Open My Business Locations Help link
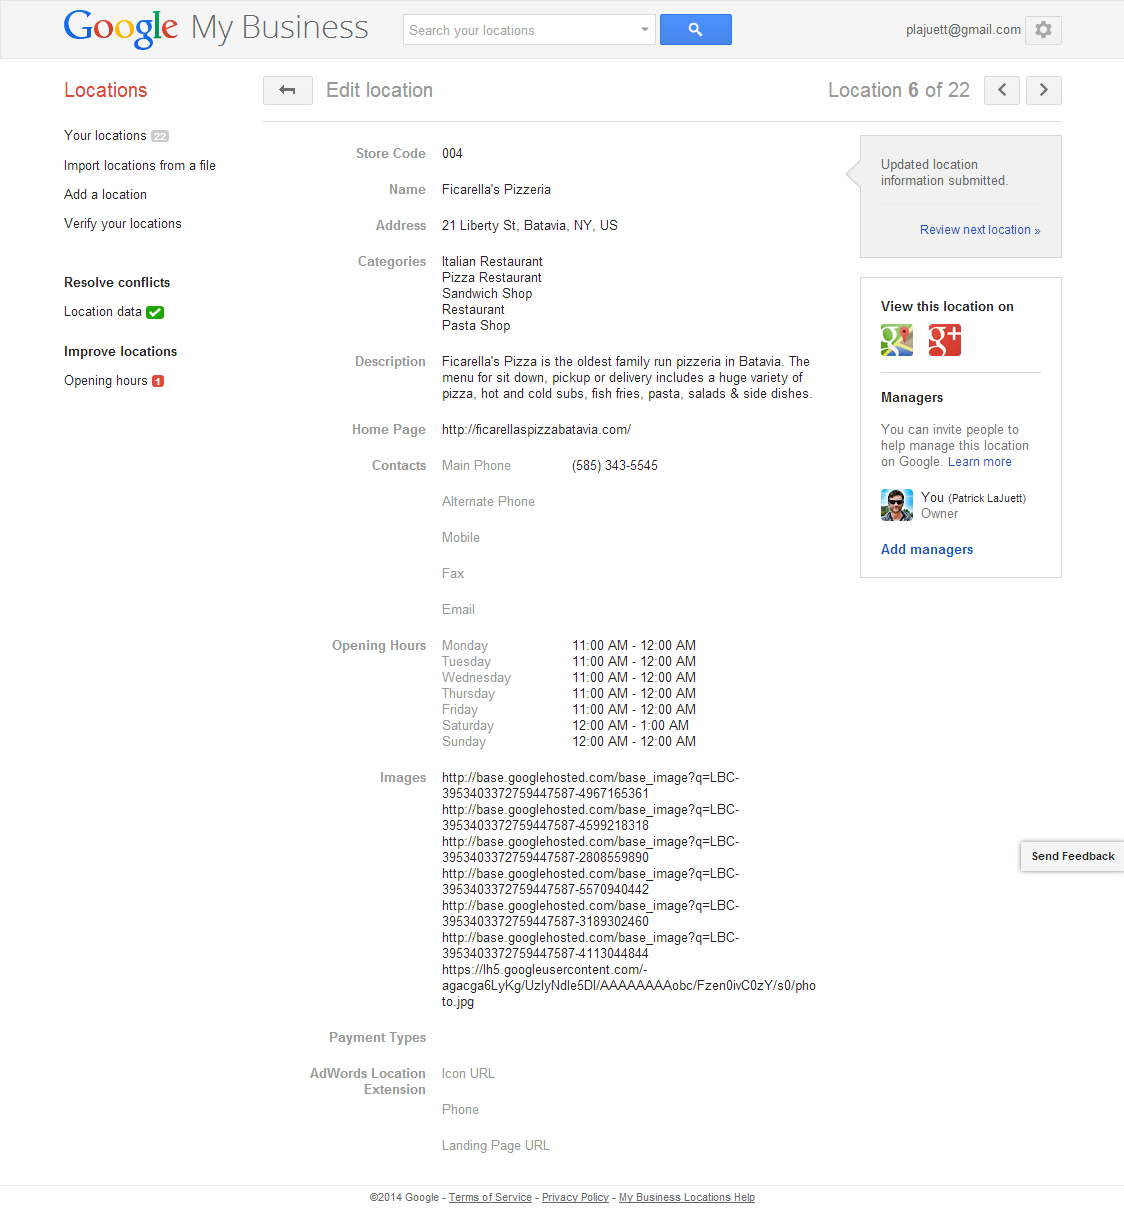The image size is (1124, 1209). pos(687,1197)
